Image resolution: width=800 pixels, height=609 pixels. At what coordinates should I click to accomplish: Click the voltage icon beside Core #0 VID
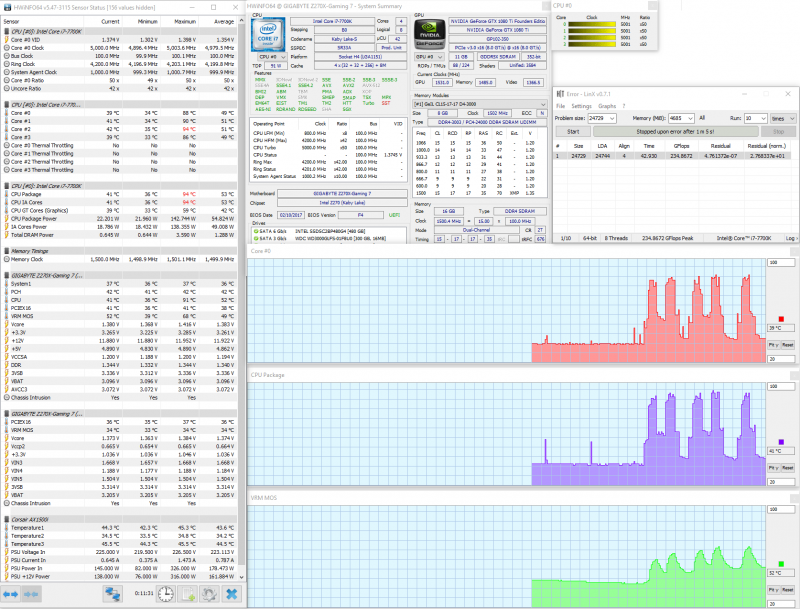coord(7,40)
